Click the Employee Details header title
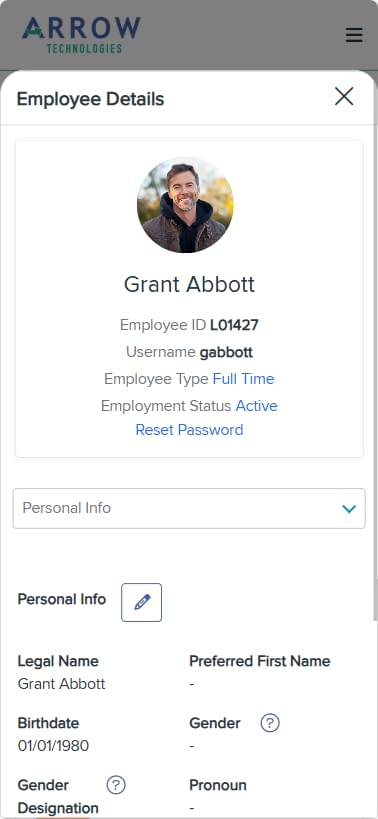378x819 pixels. click(90, 99)
